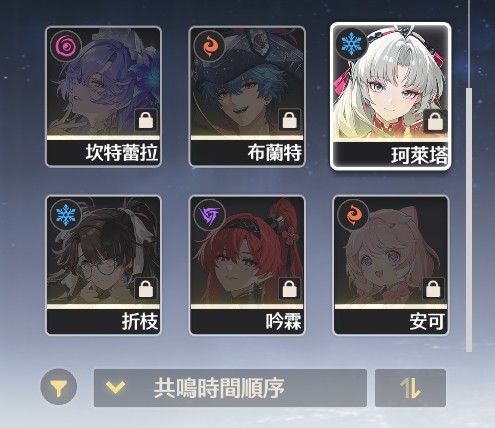This screenshot has height=428, width=495.
Task: Click the snowflake element icon on 折枝
Action: point(66,215)
